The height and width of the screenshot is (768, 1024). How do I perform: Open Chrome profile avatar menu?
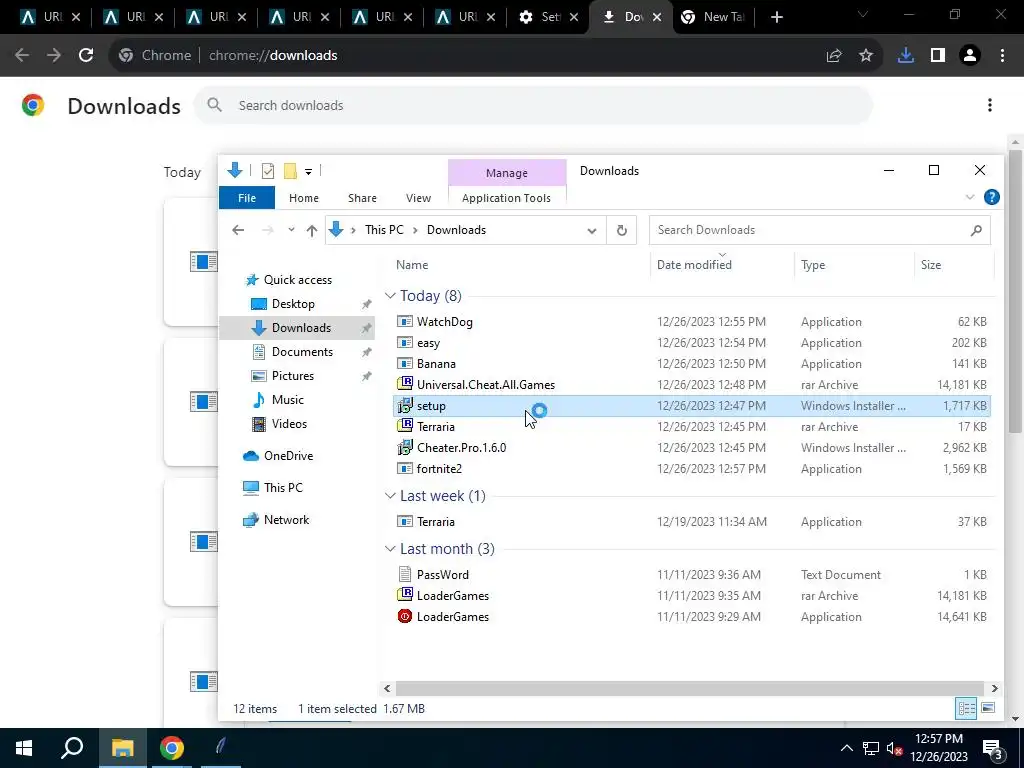pyautogui.click(x=970, y=56)
